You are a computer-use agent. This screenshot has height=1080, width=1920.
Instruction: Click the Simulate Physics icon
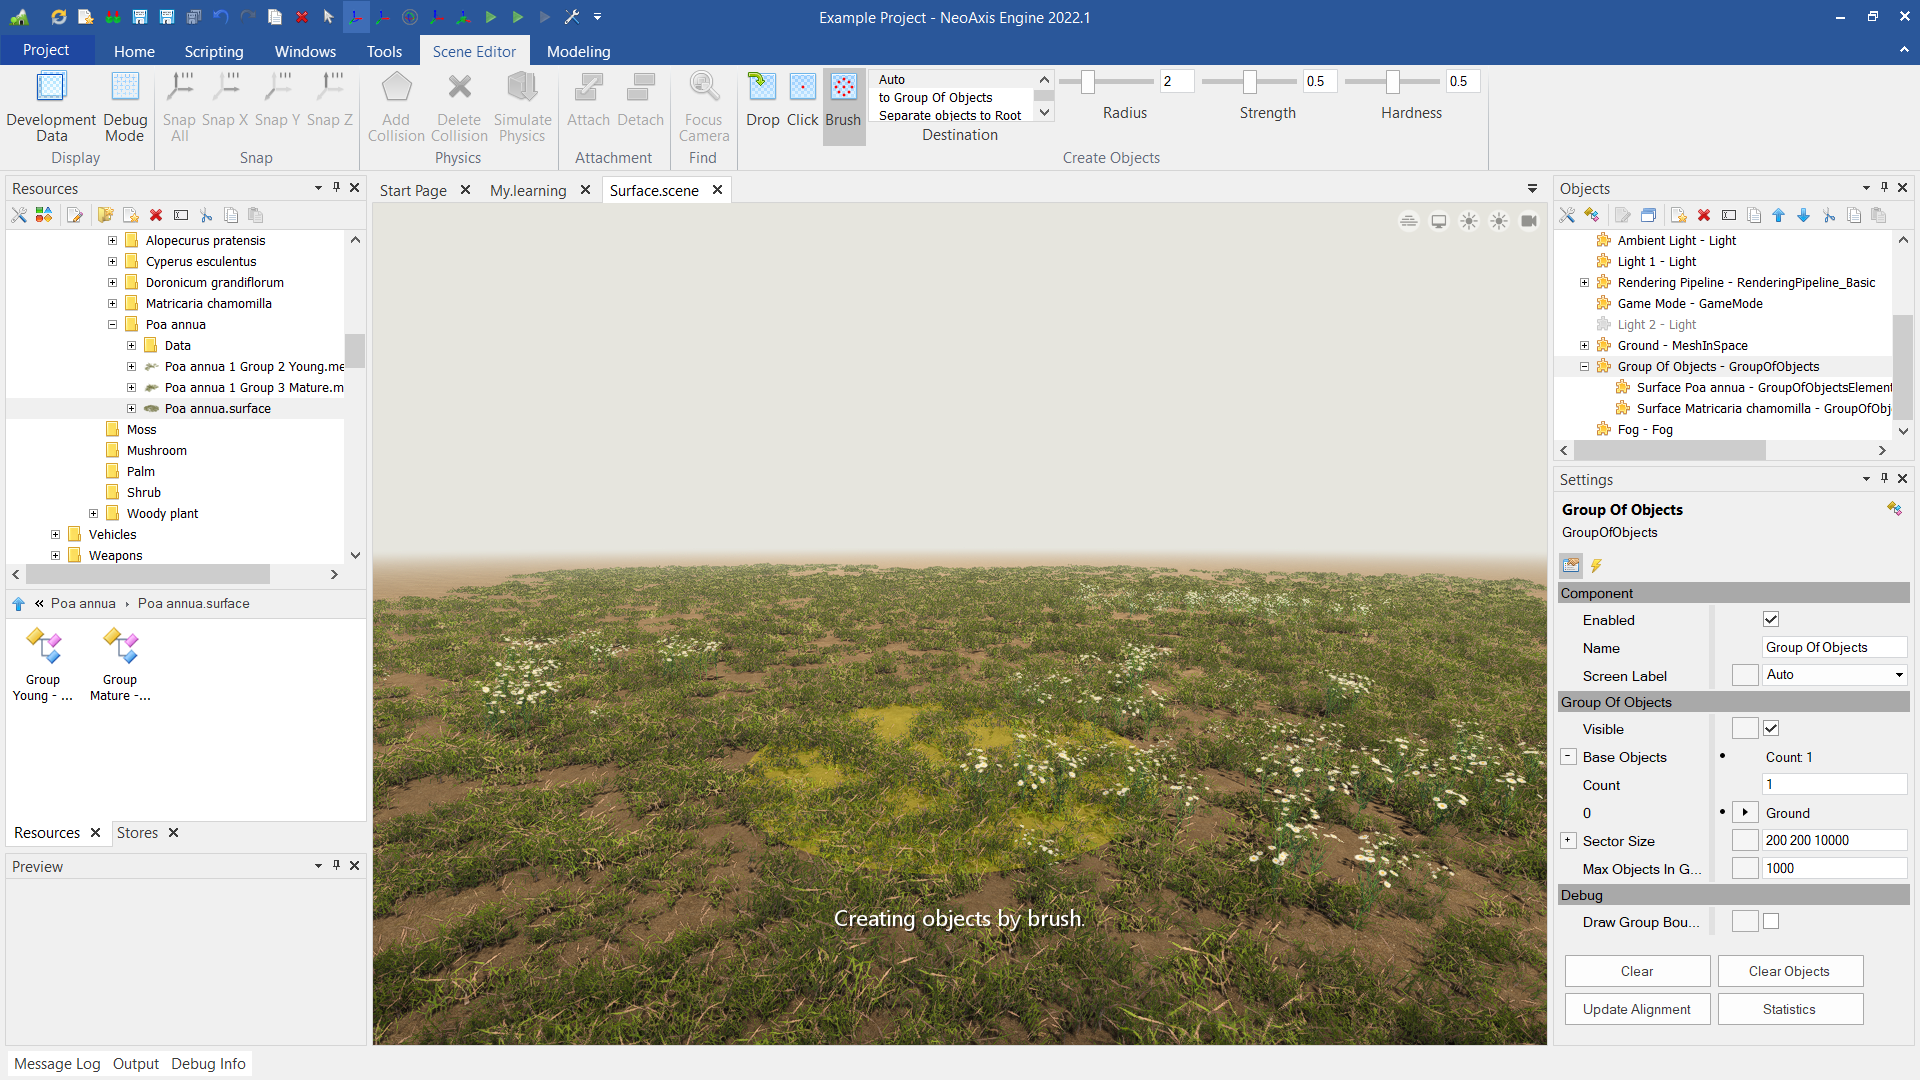click(522, 88)
